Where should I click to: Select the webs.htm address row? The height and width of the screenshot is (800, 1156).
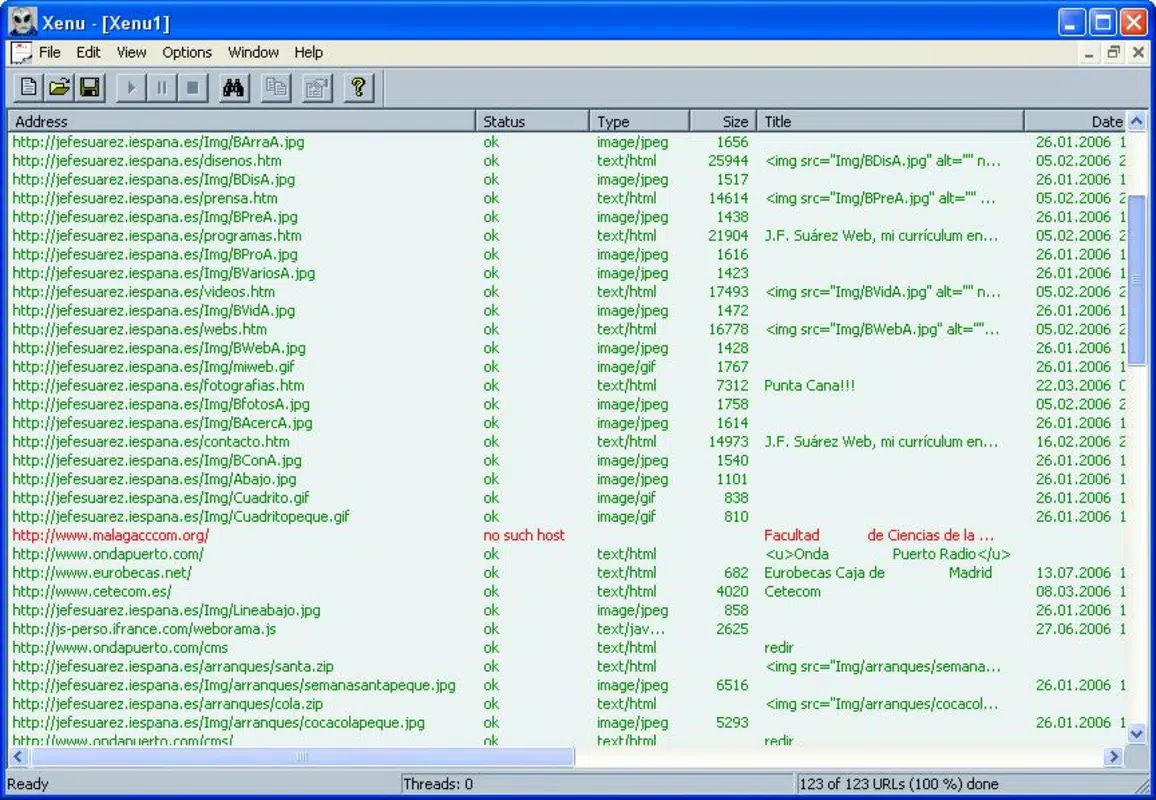[x=139, y=330]
